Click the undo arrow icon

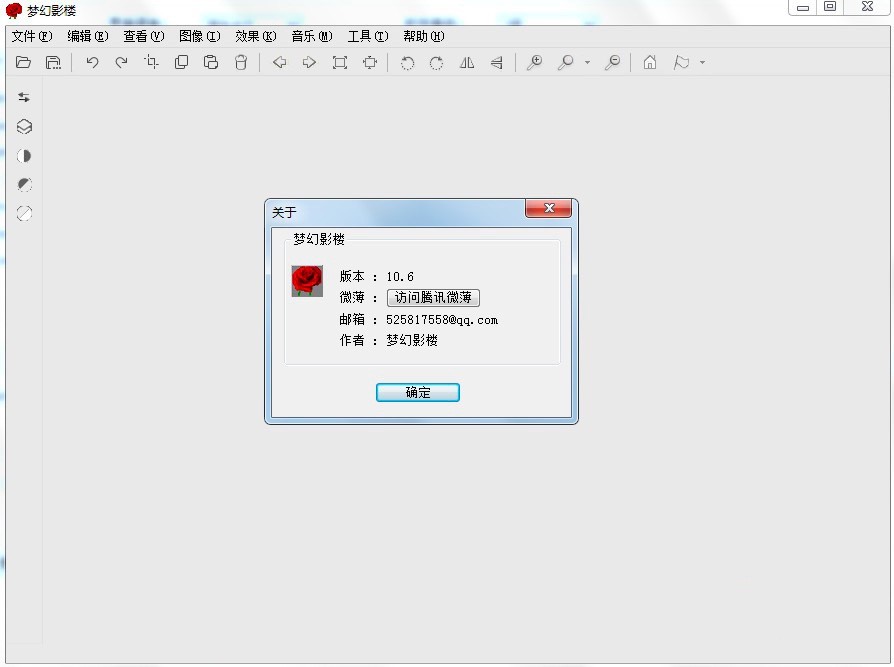[x=92, y=62]
